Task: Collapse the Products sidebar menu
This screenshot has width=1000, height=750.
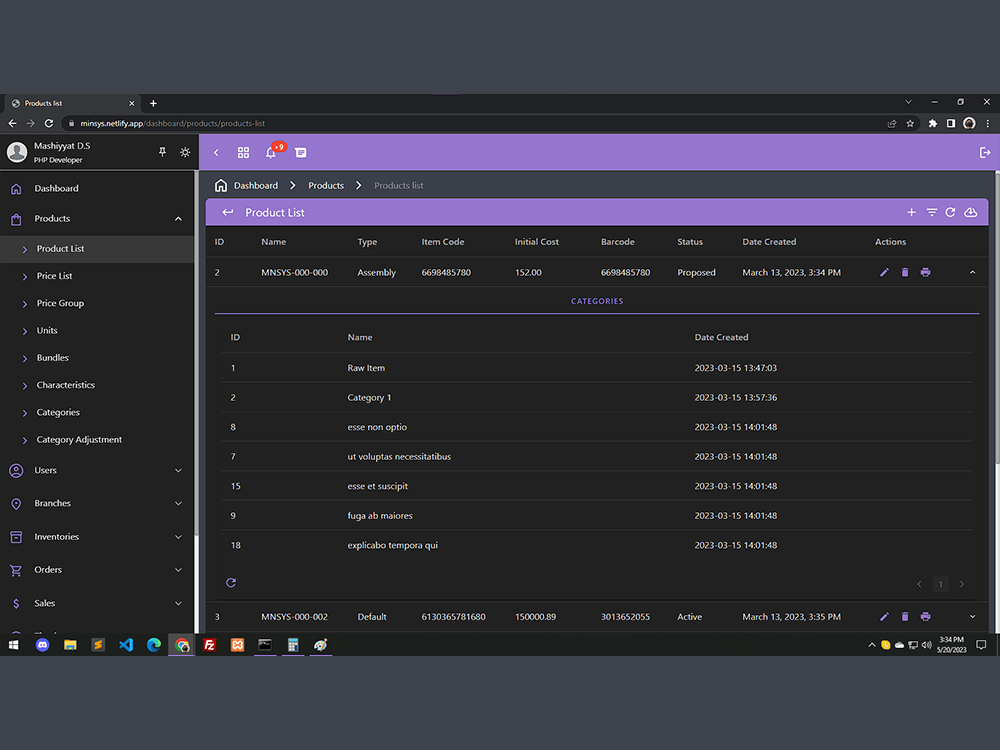Action: click(178, 219)
